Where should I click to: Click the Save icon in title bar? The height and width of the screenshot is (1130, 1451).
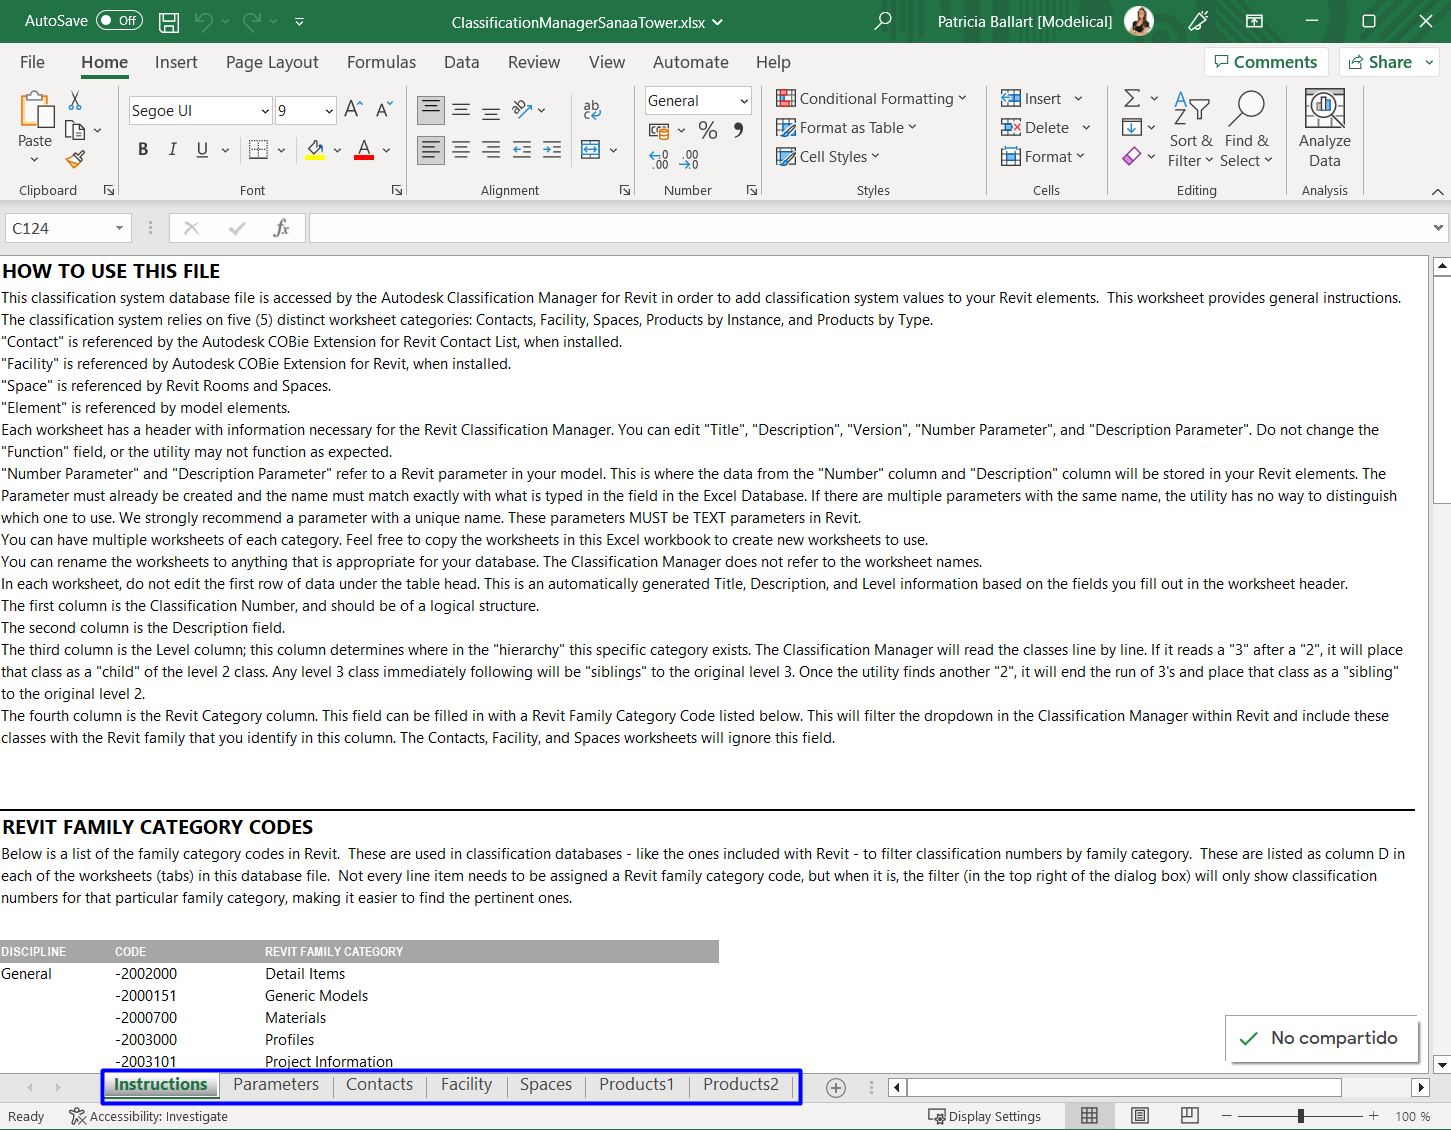169,21
